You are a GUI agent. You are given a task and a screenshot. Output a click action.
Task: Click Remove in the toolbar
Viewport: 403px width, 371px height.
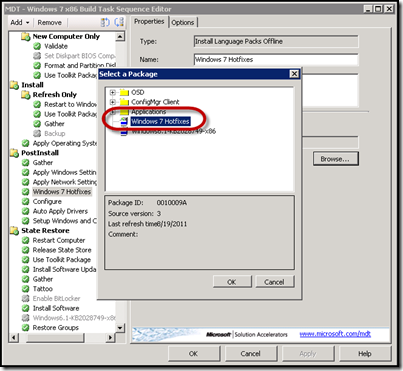pos(49,23)
